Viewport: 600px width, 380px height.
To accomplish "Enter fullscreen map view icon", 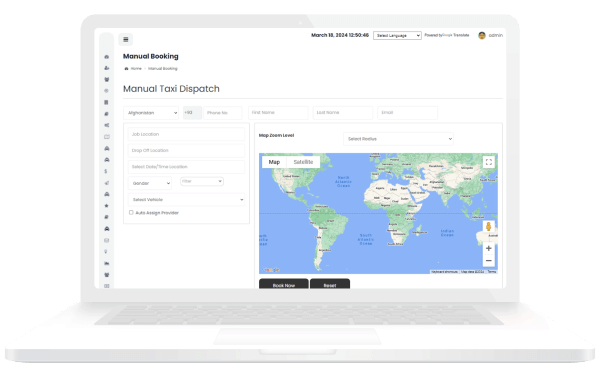I will (x=489, y=162).
